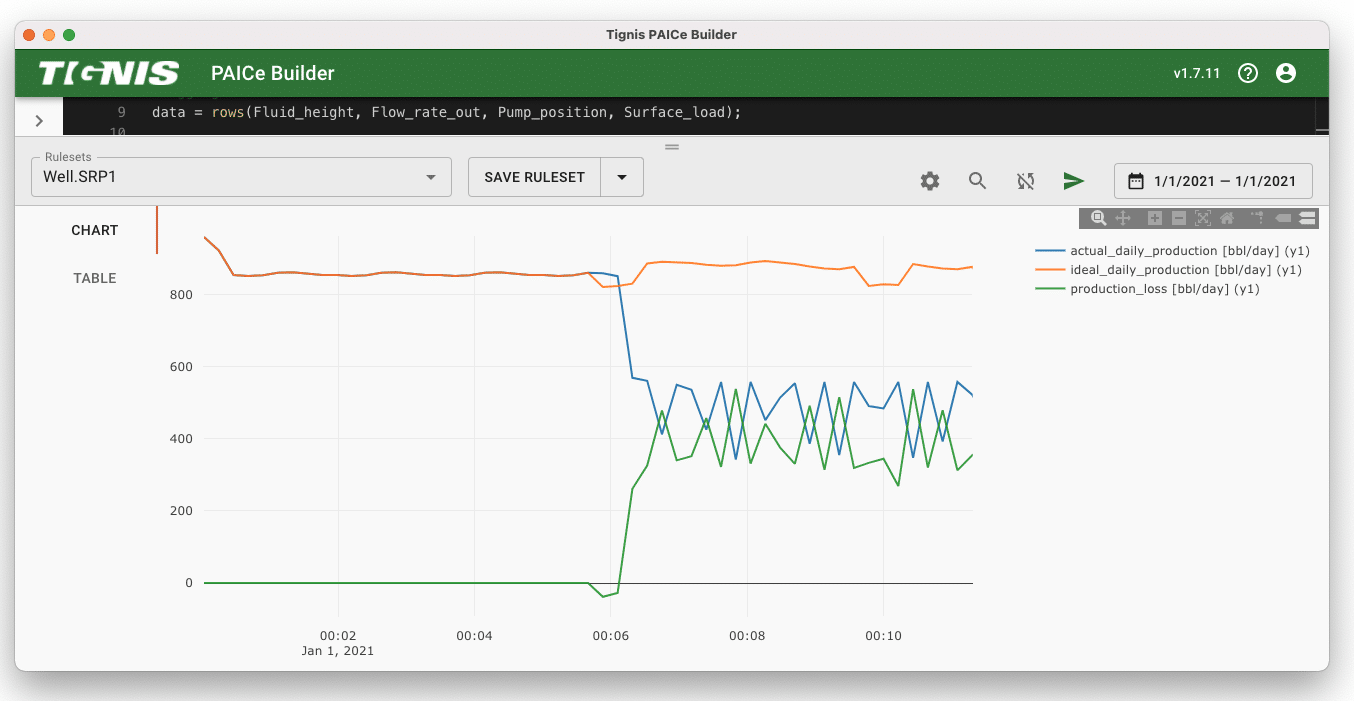This screenshot has width=1354, height=701.
Task: Enable compare data on hover mode
Action: pos(1307,218)
